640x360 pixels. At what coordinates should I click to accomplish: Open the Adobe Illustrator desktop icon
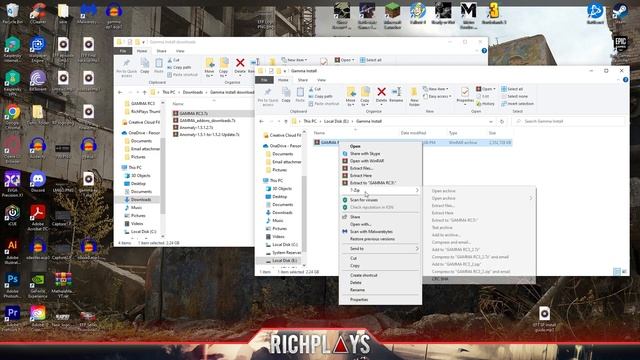12,251
